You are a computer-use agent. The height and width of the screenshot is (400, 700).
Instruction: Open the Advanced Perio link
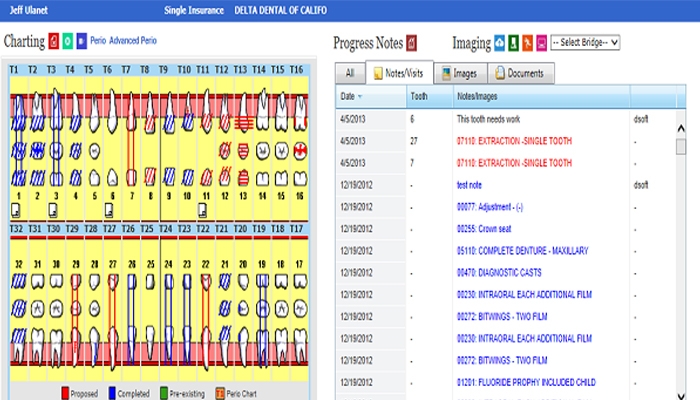134,41
